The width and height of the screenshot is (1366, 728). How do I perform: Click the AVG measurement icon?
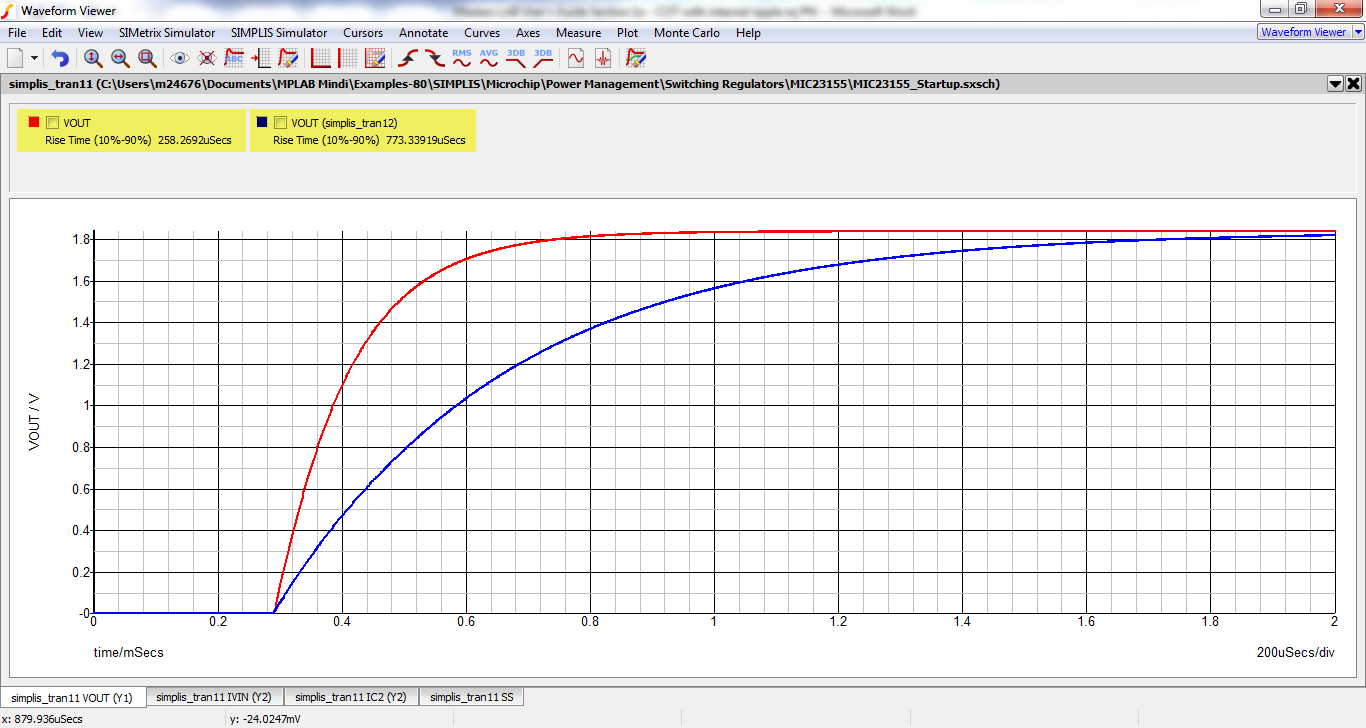click(489, 58)
